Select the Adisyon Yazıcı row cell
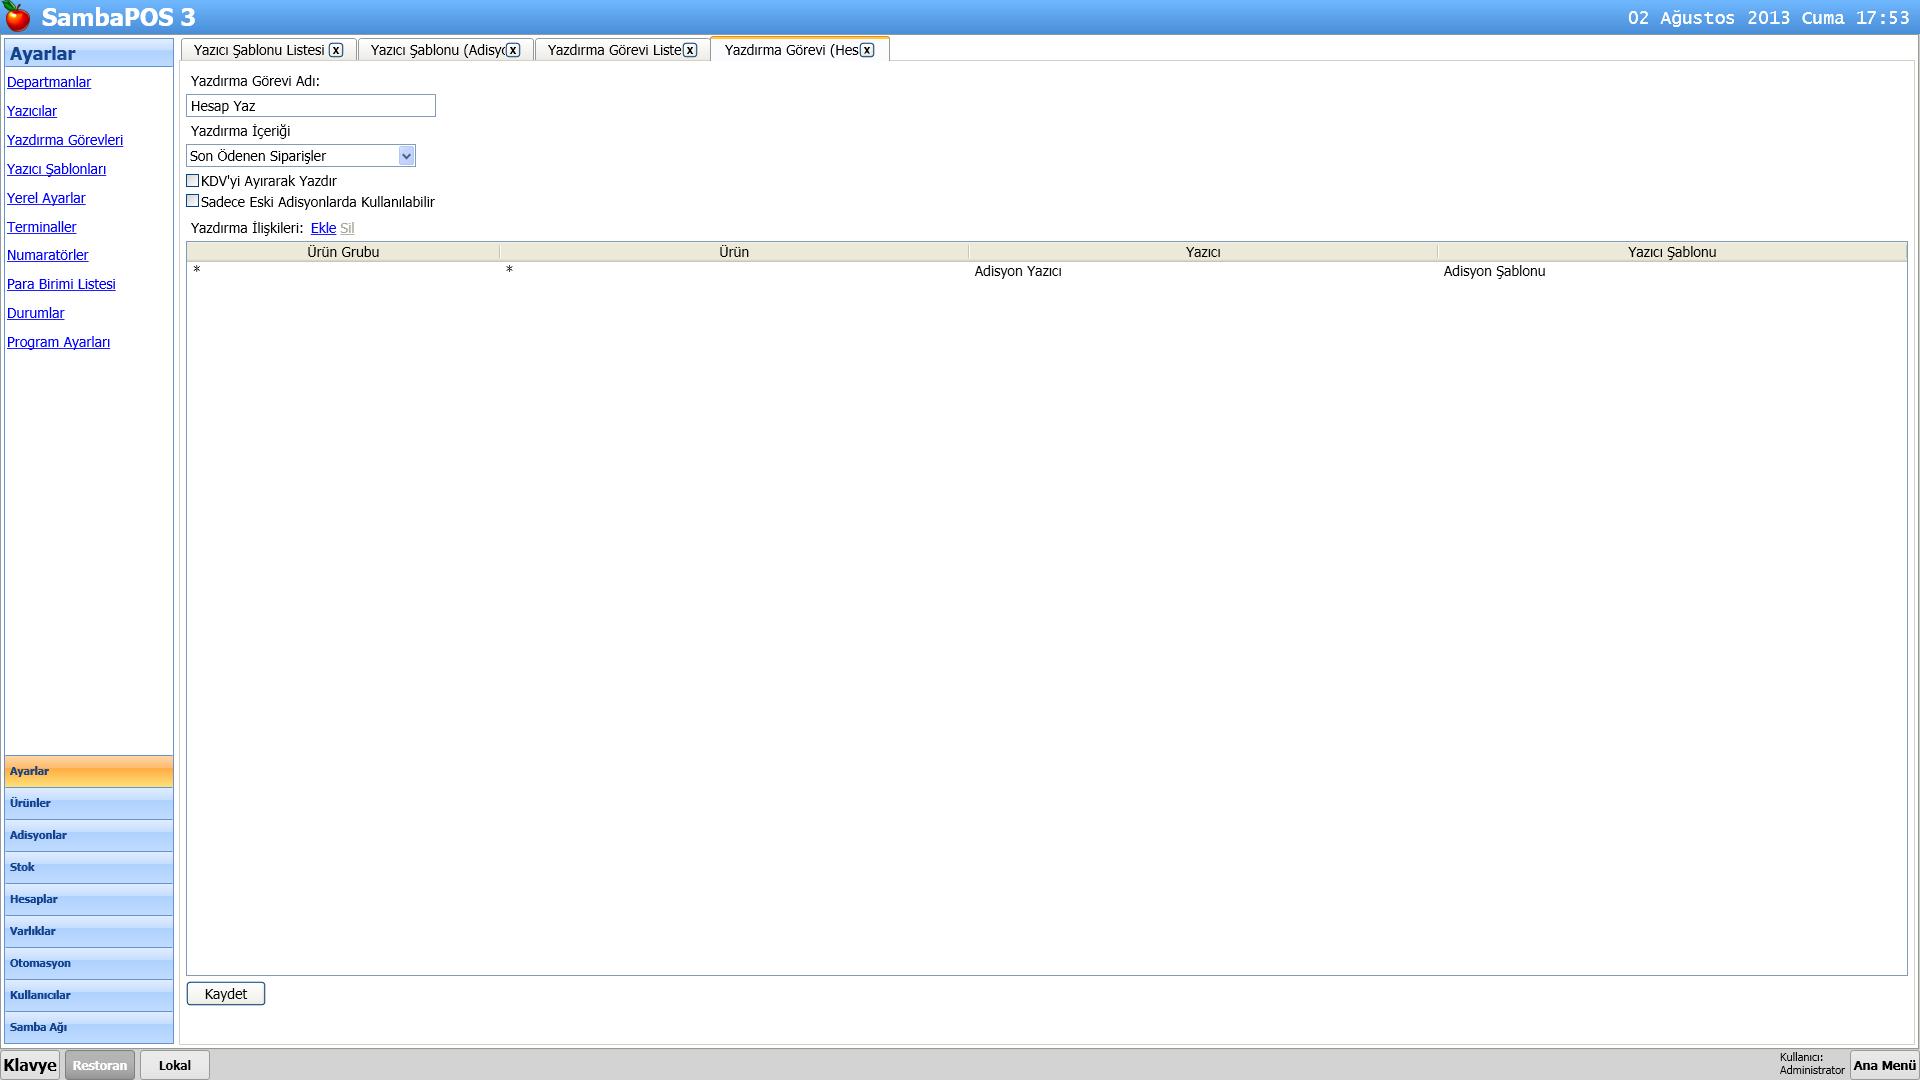This screenshot has height=1080, width=1920. [1018, 271]
